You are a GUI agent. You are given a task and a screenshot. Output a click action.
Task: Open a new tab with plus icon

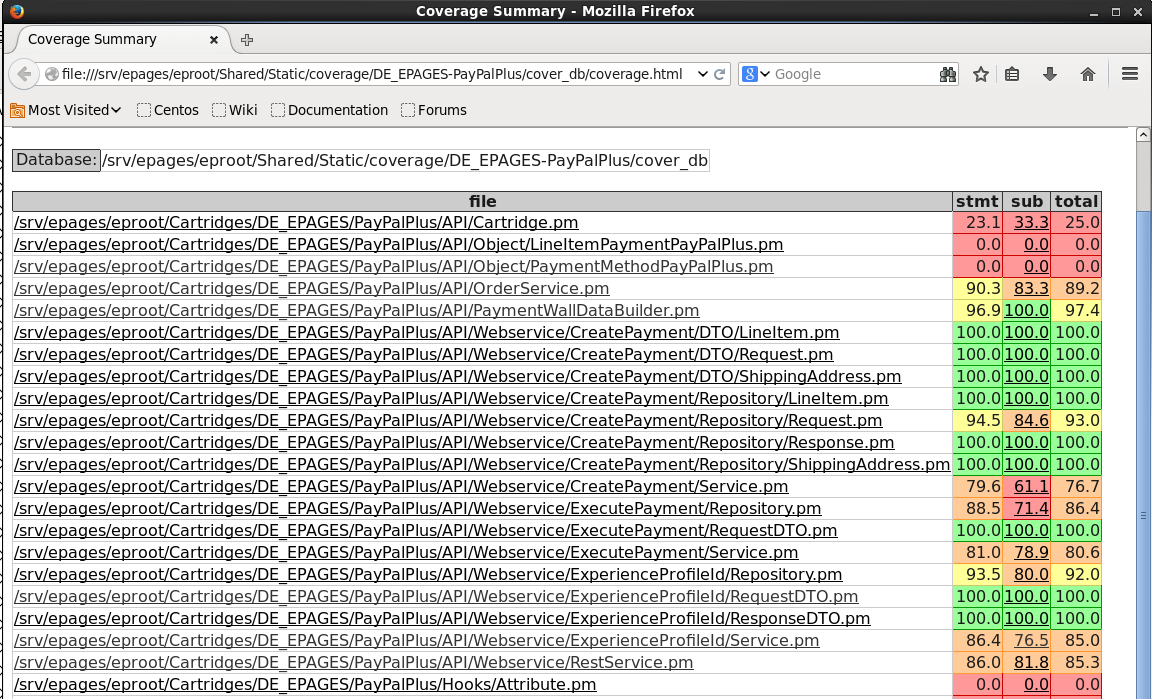coord(247,40)
